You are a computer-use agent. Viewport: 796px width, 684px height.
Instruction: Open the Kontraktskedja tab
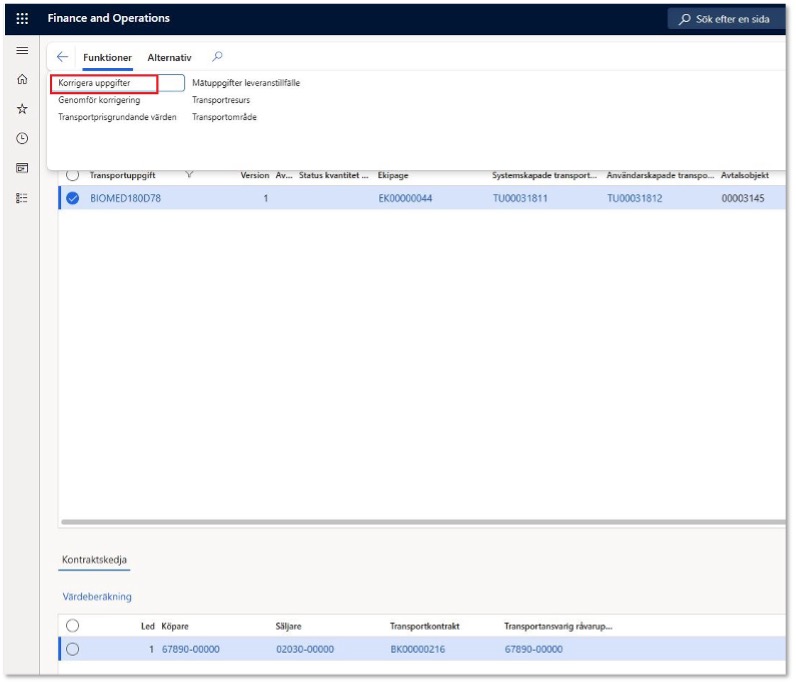point(94,560)
